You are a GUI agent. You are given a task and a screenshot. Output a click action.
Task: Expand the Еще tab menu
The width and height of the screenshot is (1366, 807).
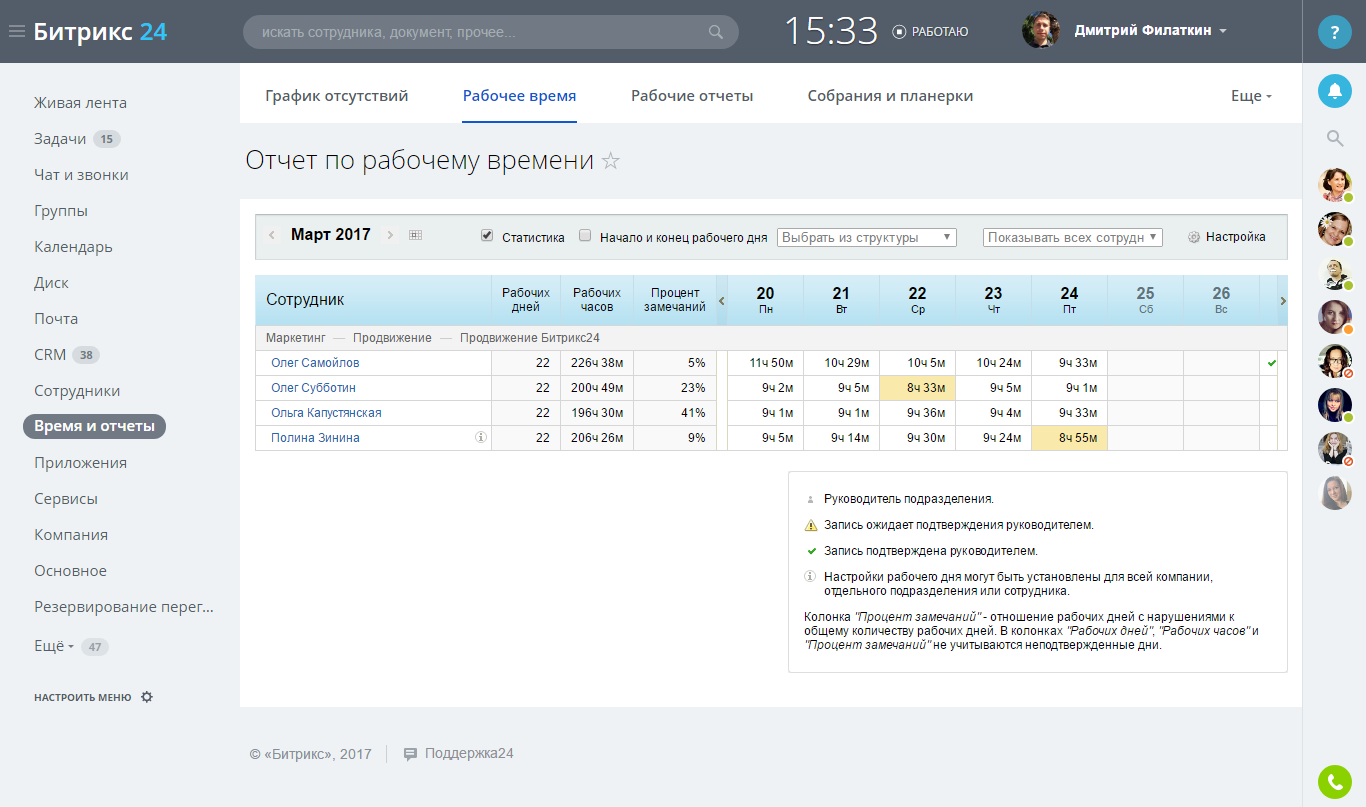[1251, 96]
